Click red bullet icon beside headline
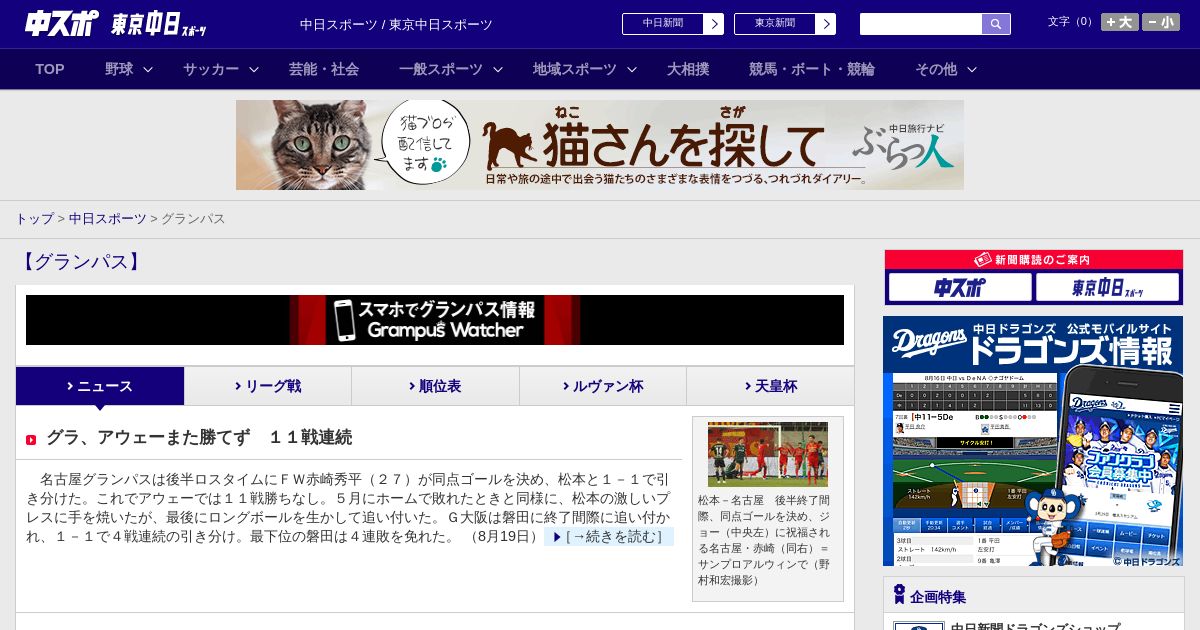The height and width of the screenshot is (630, 1200). (31, 440)
